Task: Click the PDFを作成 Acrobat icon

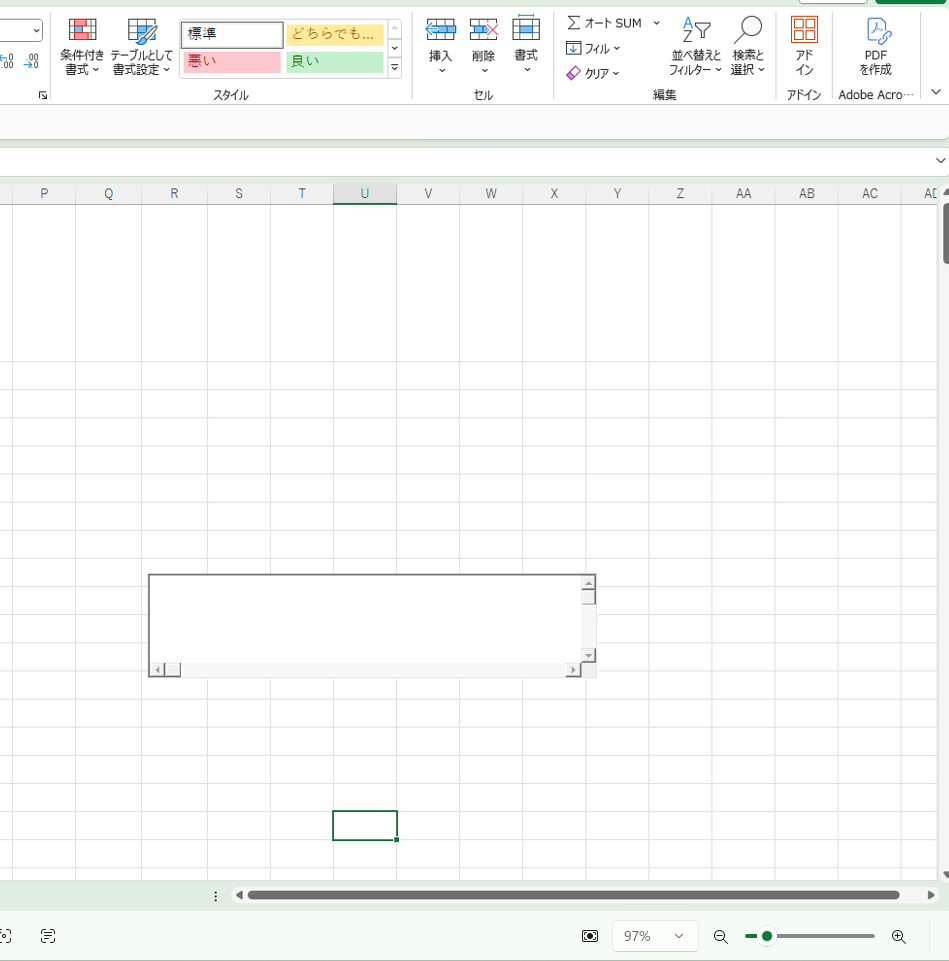Action: pos(876,30)
